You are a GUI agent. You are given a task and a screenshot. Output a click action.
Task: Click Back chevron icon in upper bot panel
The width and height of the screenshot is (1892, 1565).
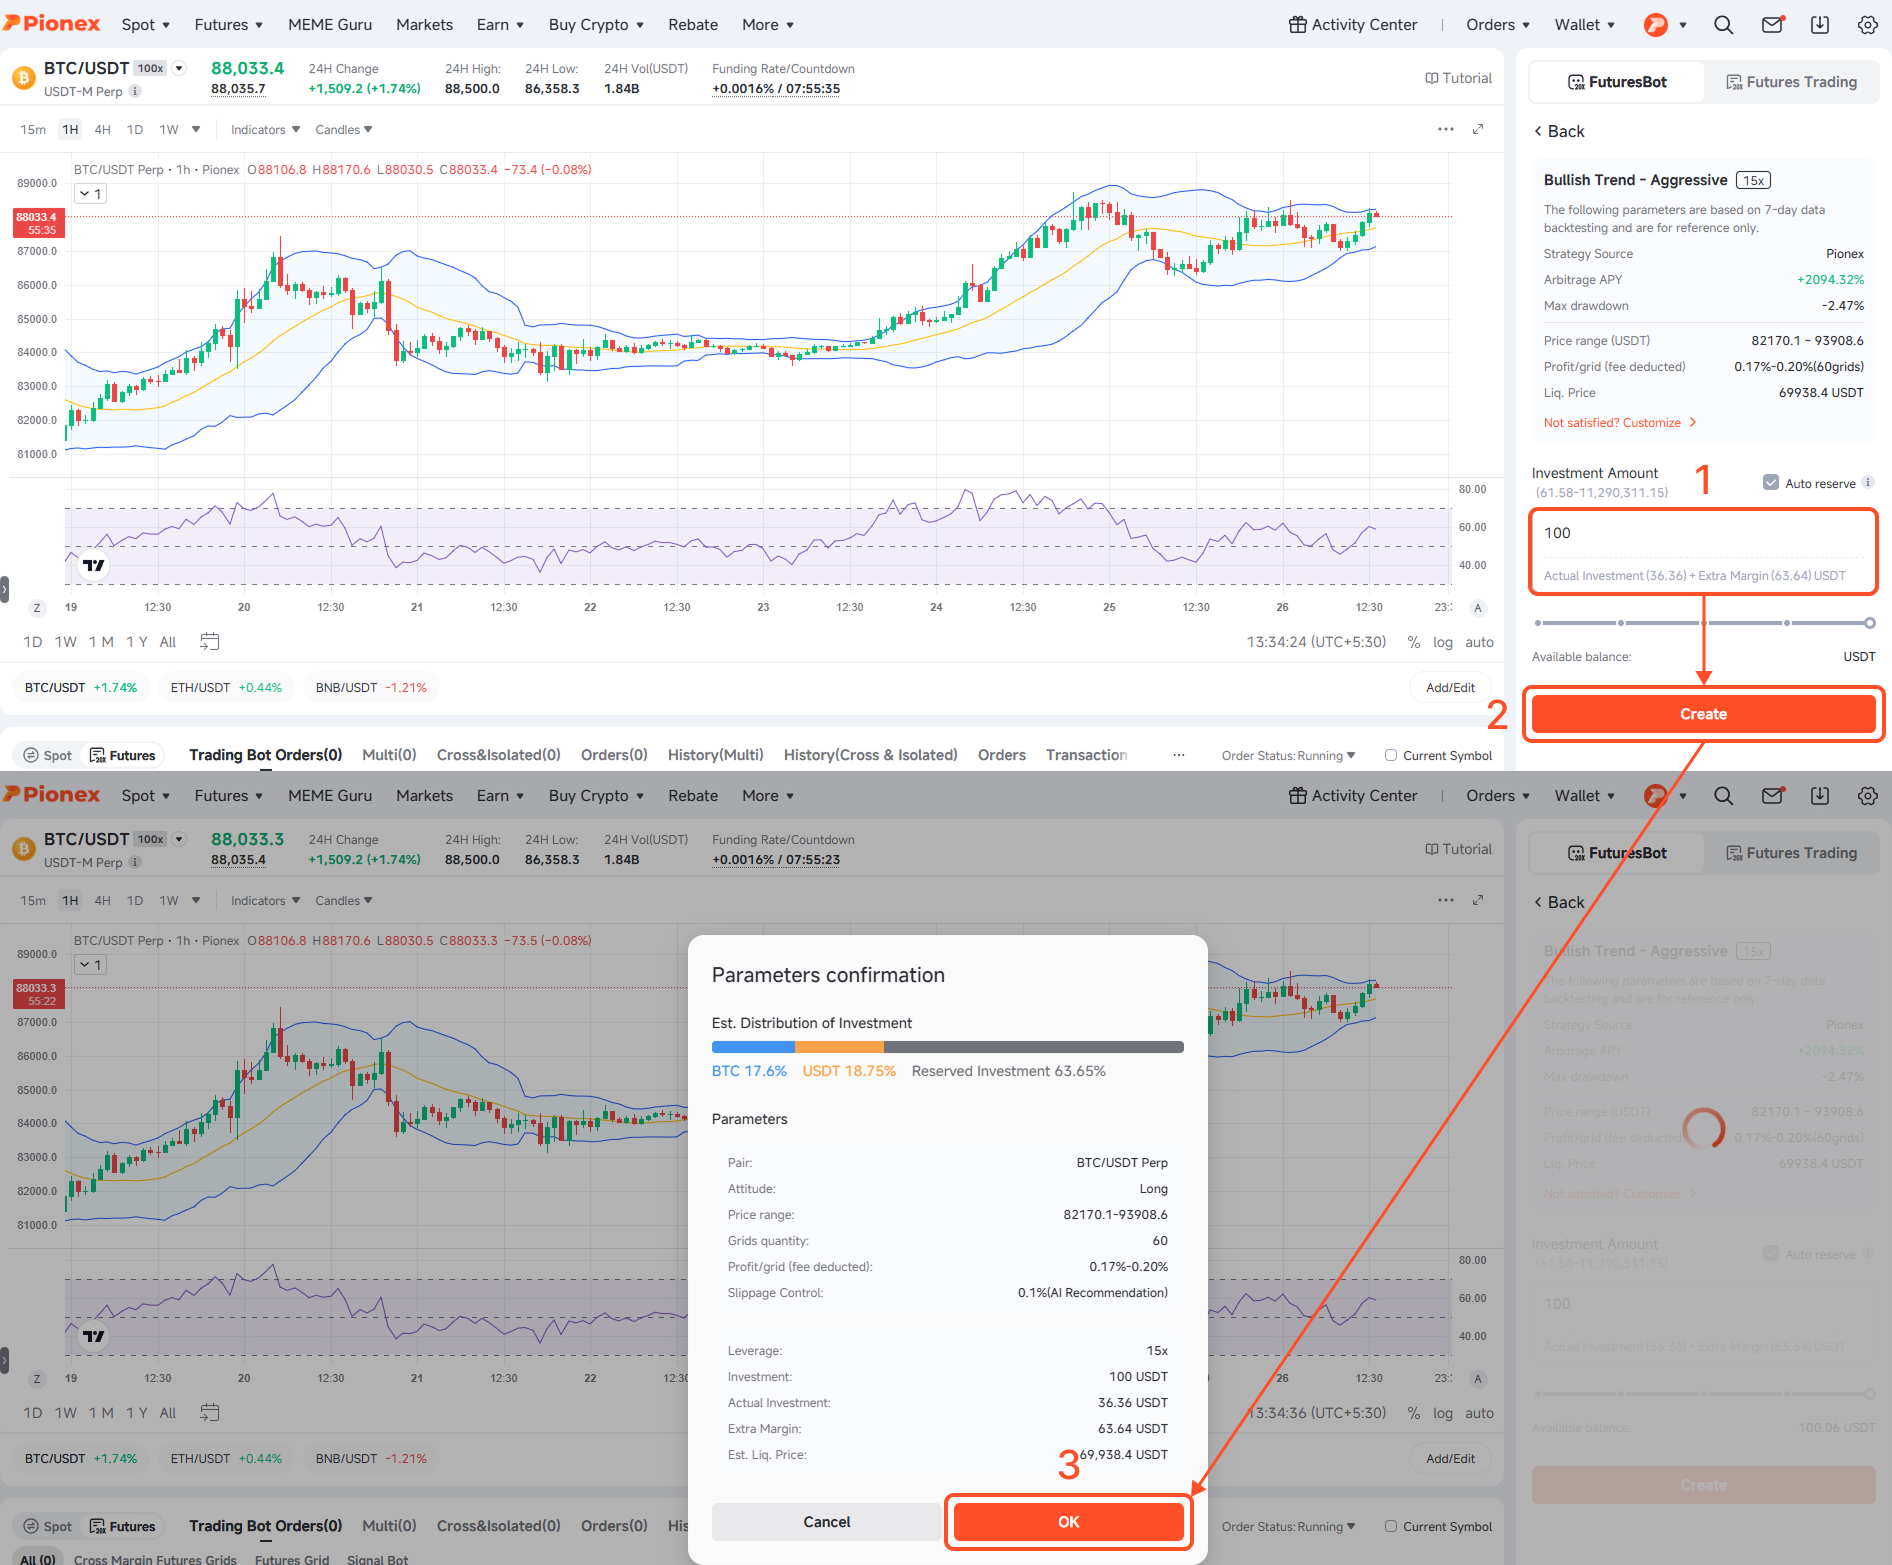[x=1538, y=131]
